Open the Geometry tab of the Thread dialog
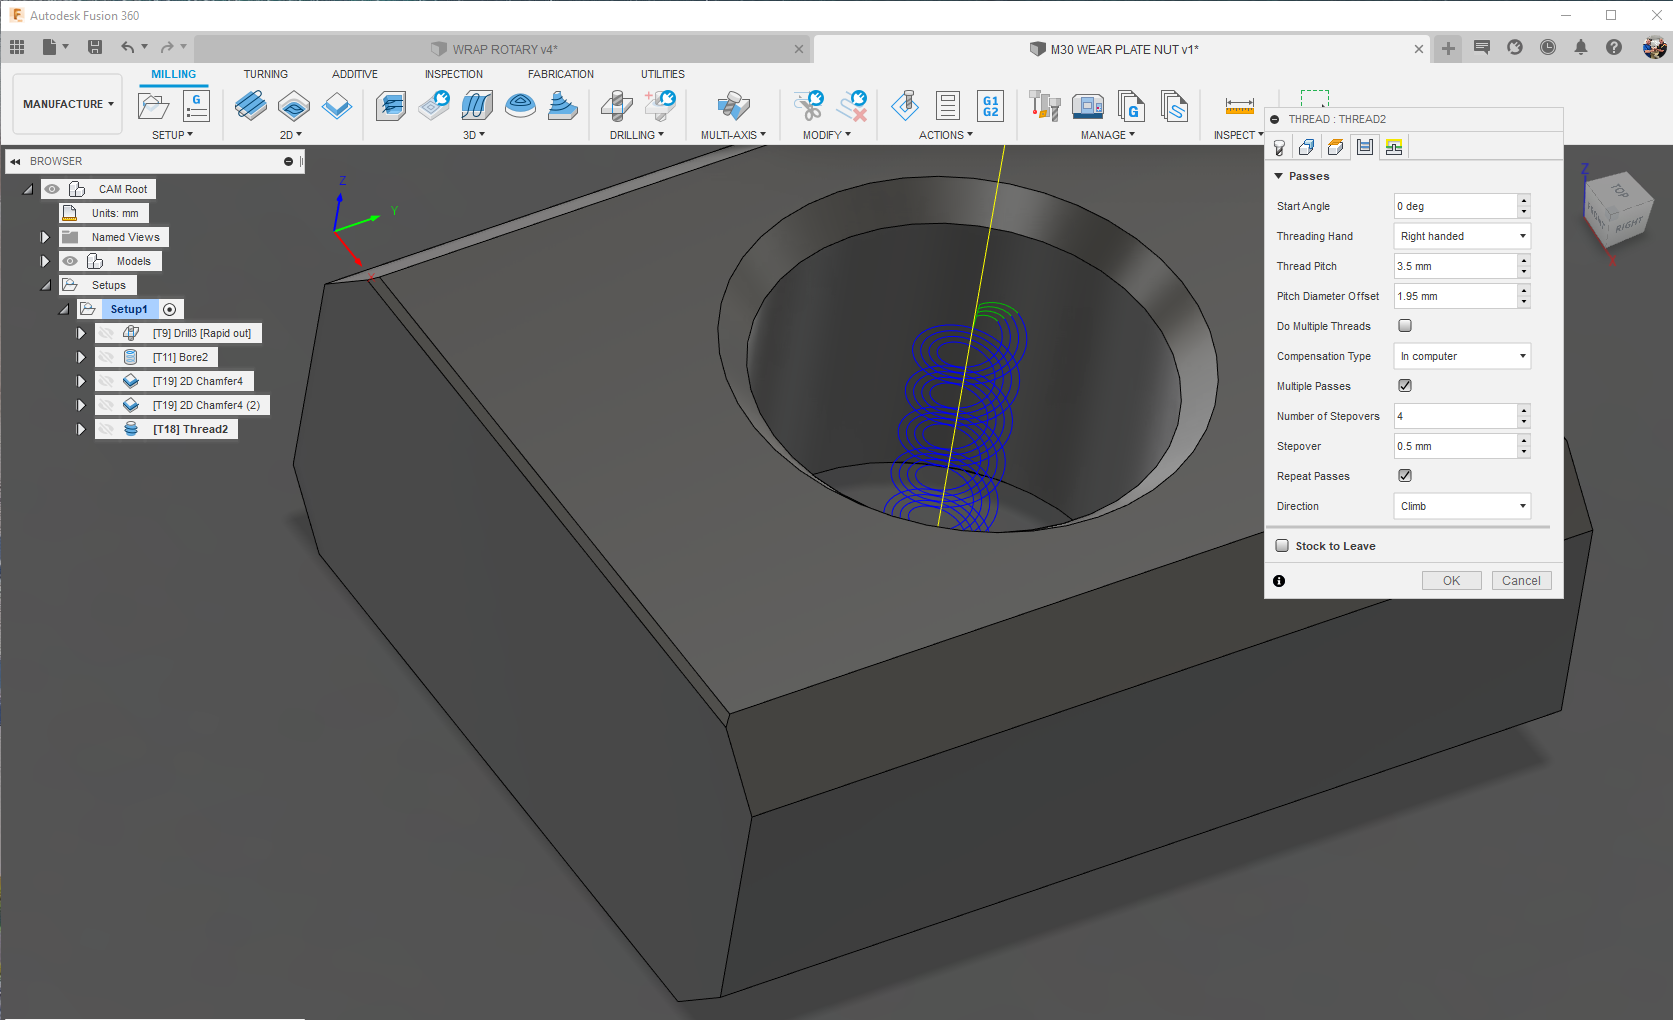The width and height of the screenshot is (1673, 1020). [1307, 147]
